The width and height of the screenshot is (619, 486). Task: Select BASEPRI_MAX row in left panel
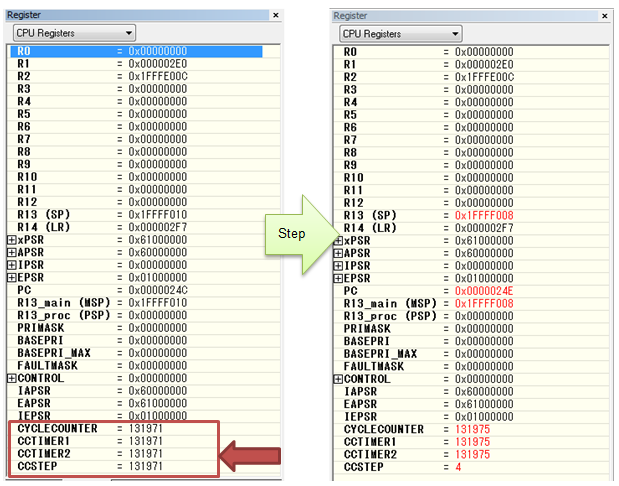pos(144,353)
